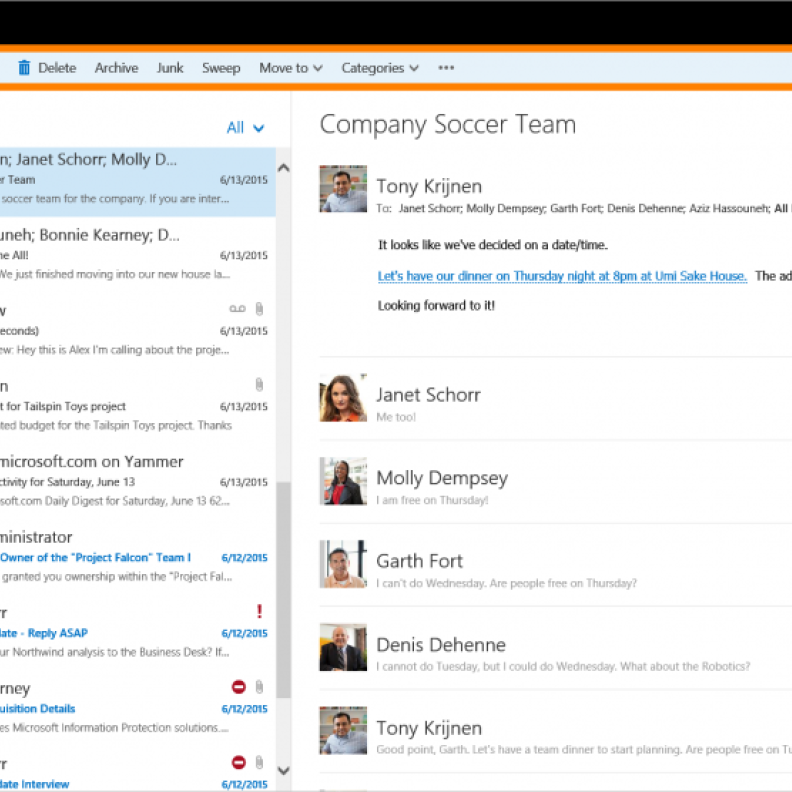
Task: Click Sweep in the toolbar
Action: pyautogui.click(x=221, y=68)
